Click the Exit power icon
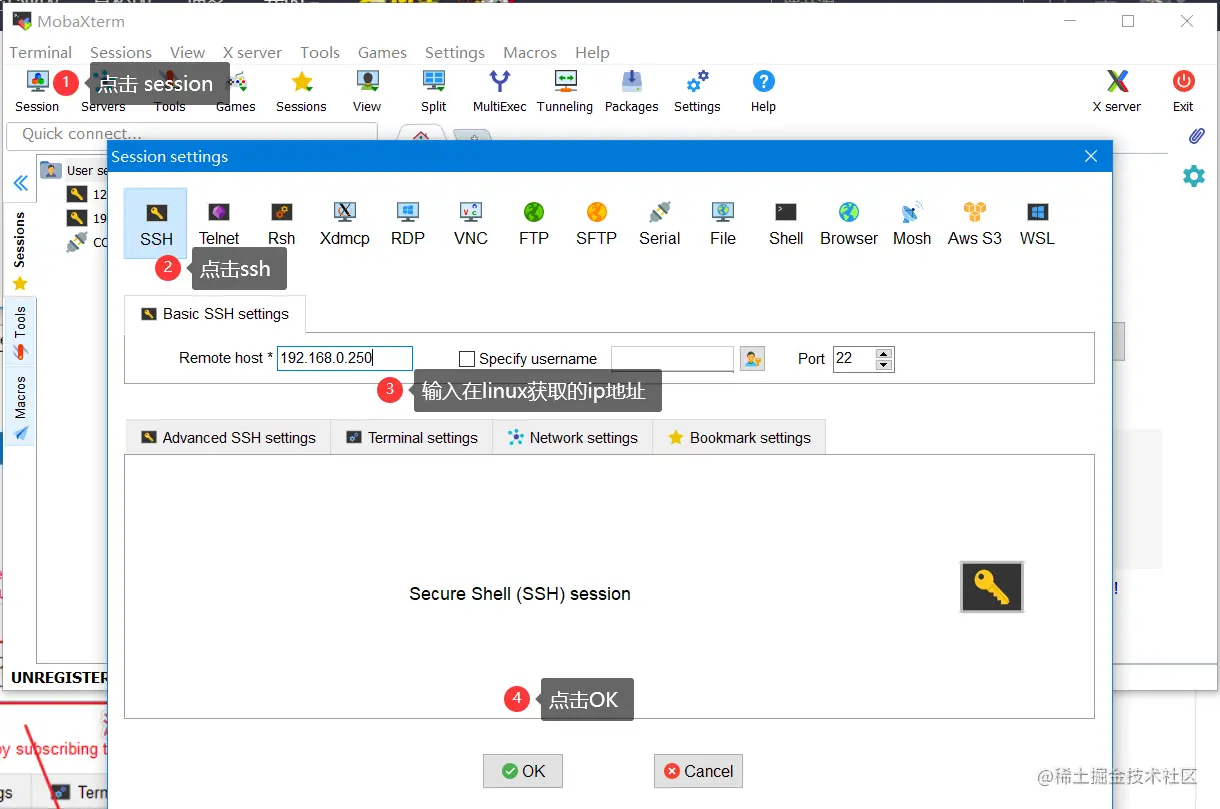 1183,91
